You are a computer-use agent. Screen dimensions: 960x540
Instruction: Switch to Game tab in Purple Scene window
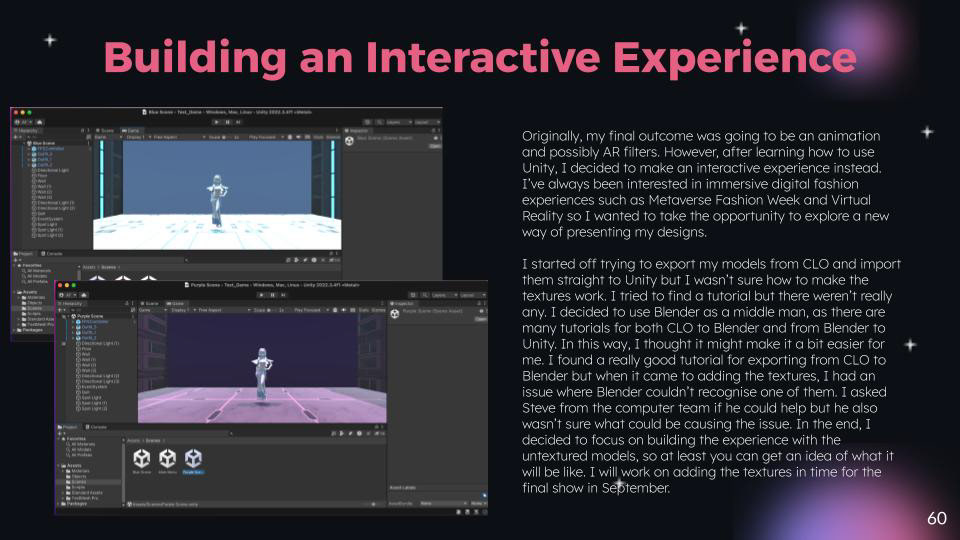tap(174, 304)
